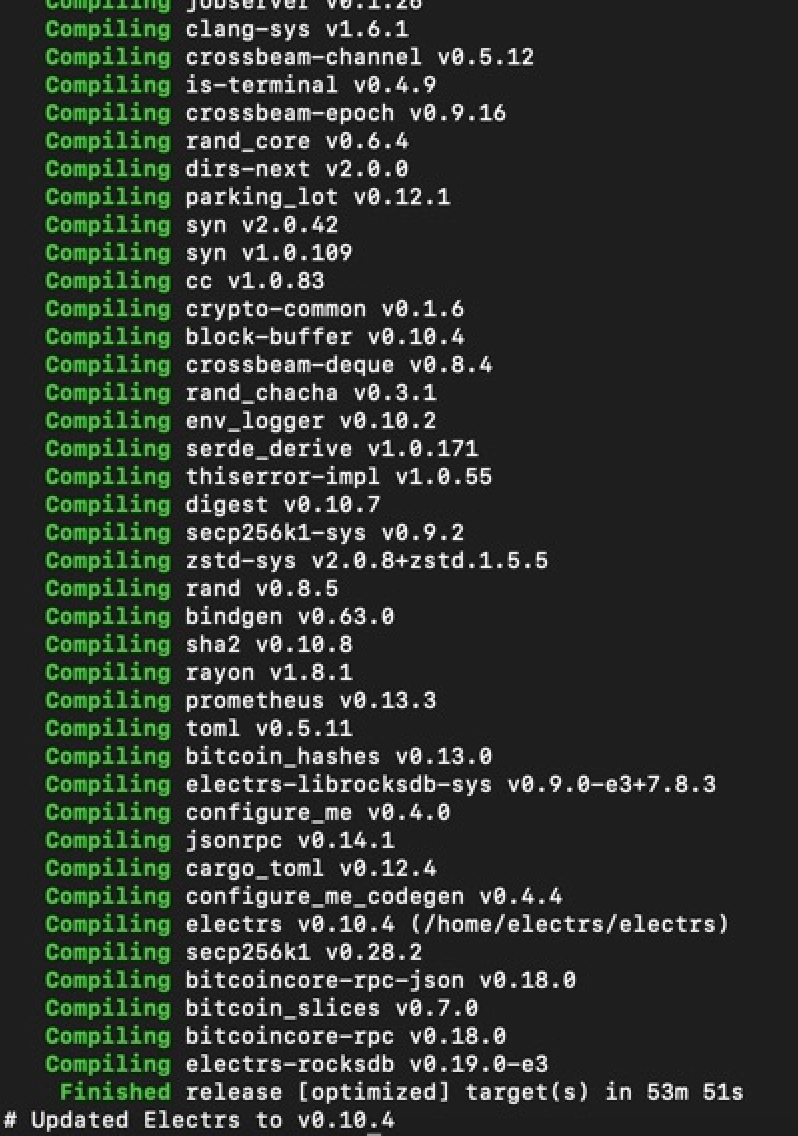The width and height of the screenshot is (798, 1136).
Task: Click on block-buffer v0.10.4 text
Action: pos(325,337)
